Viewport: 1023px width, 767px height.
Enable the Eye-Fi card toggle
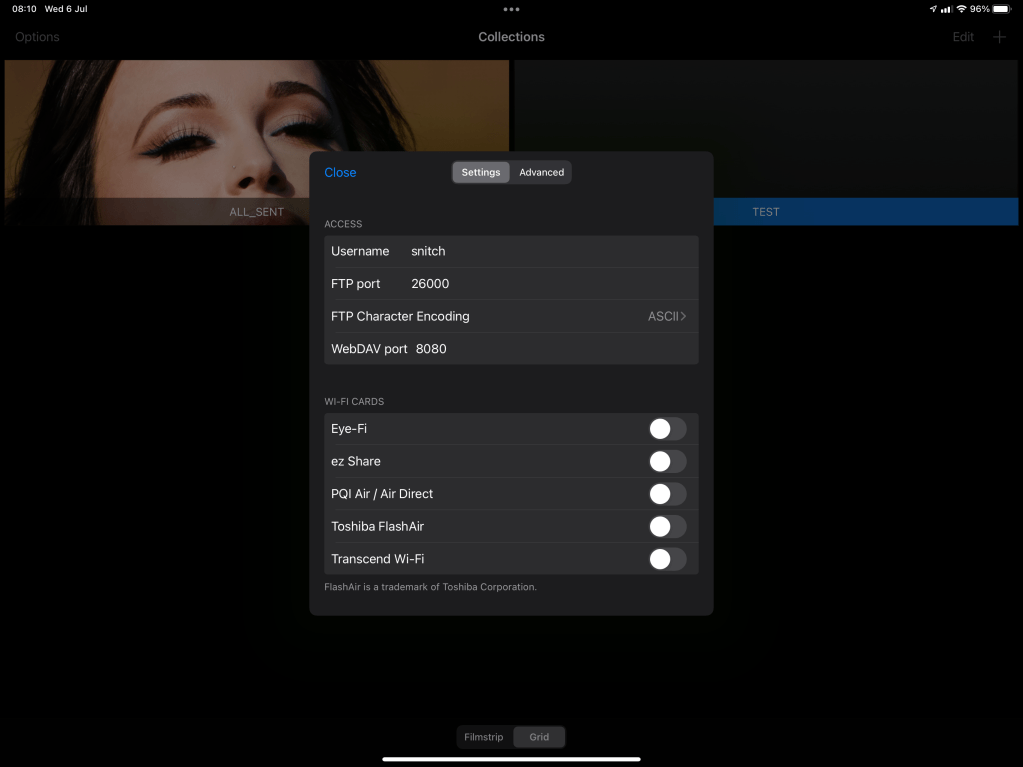667,429
